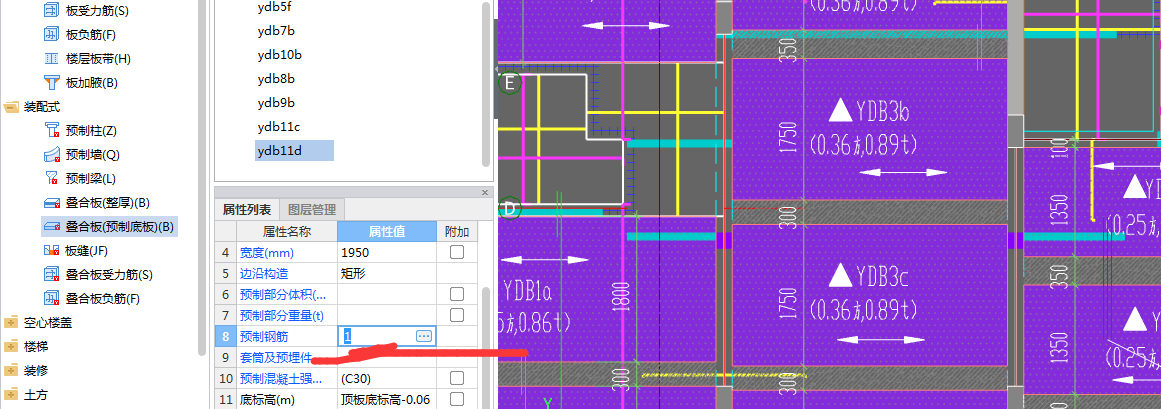This screenshot has width=1161, height=409.
Task: Toggle the 附加 checkbox for 预制混凝土强度
Action: 457,379
